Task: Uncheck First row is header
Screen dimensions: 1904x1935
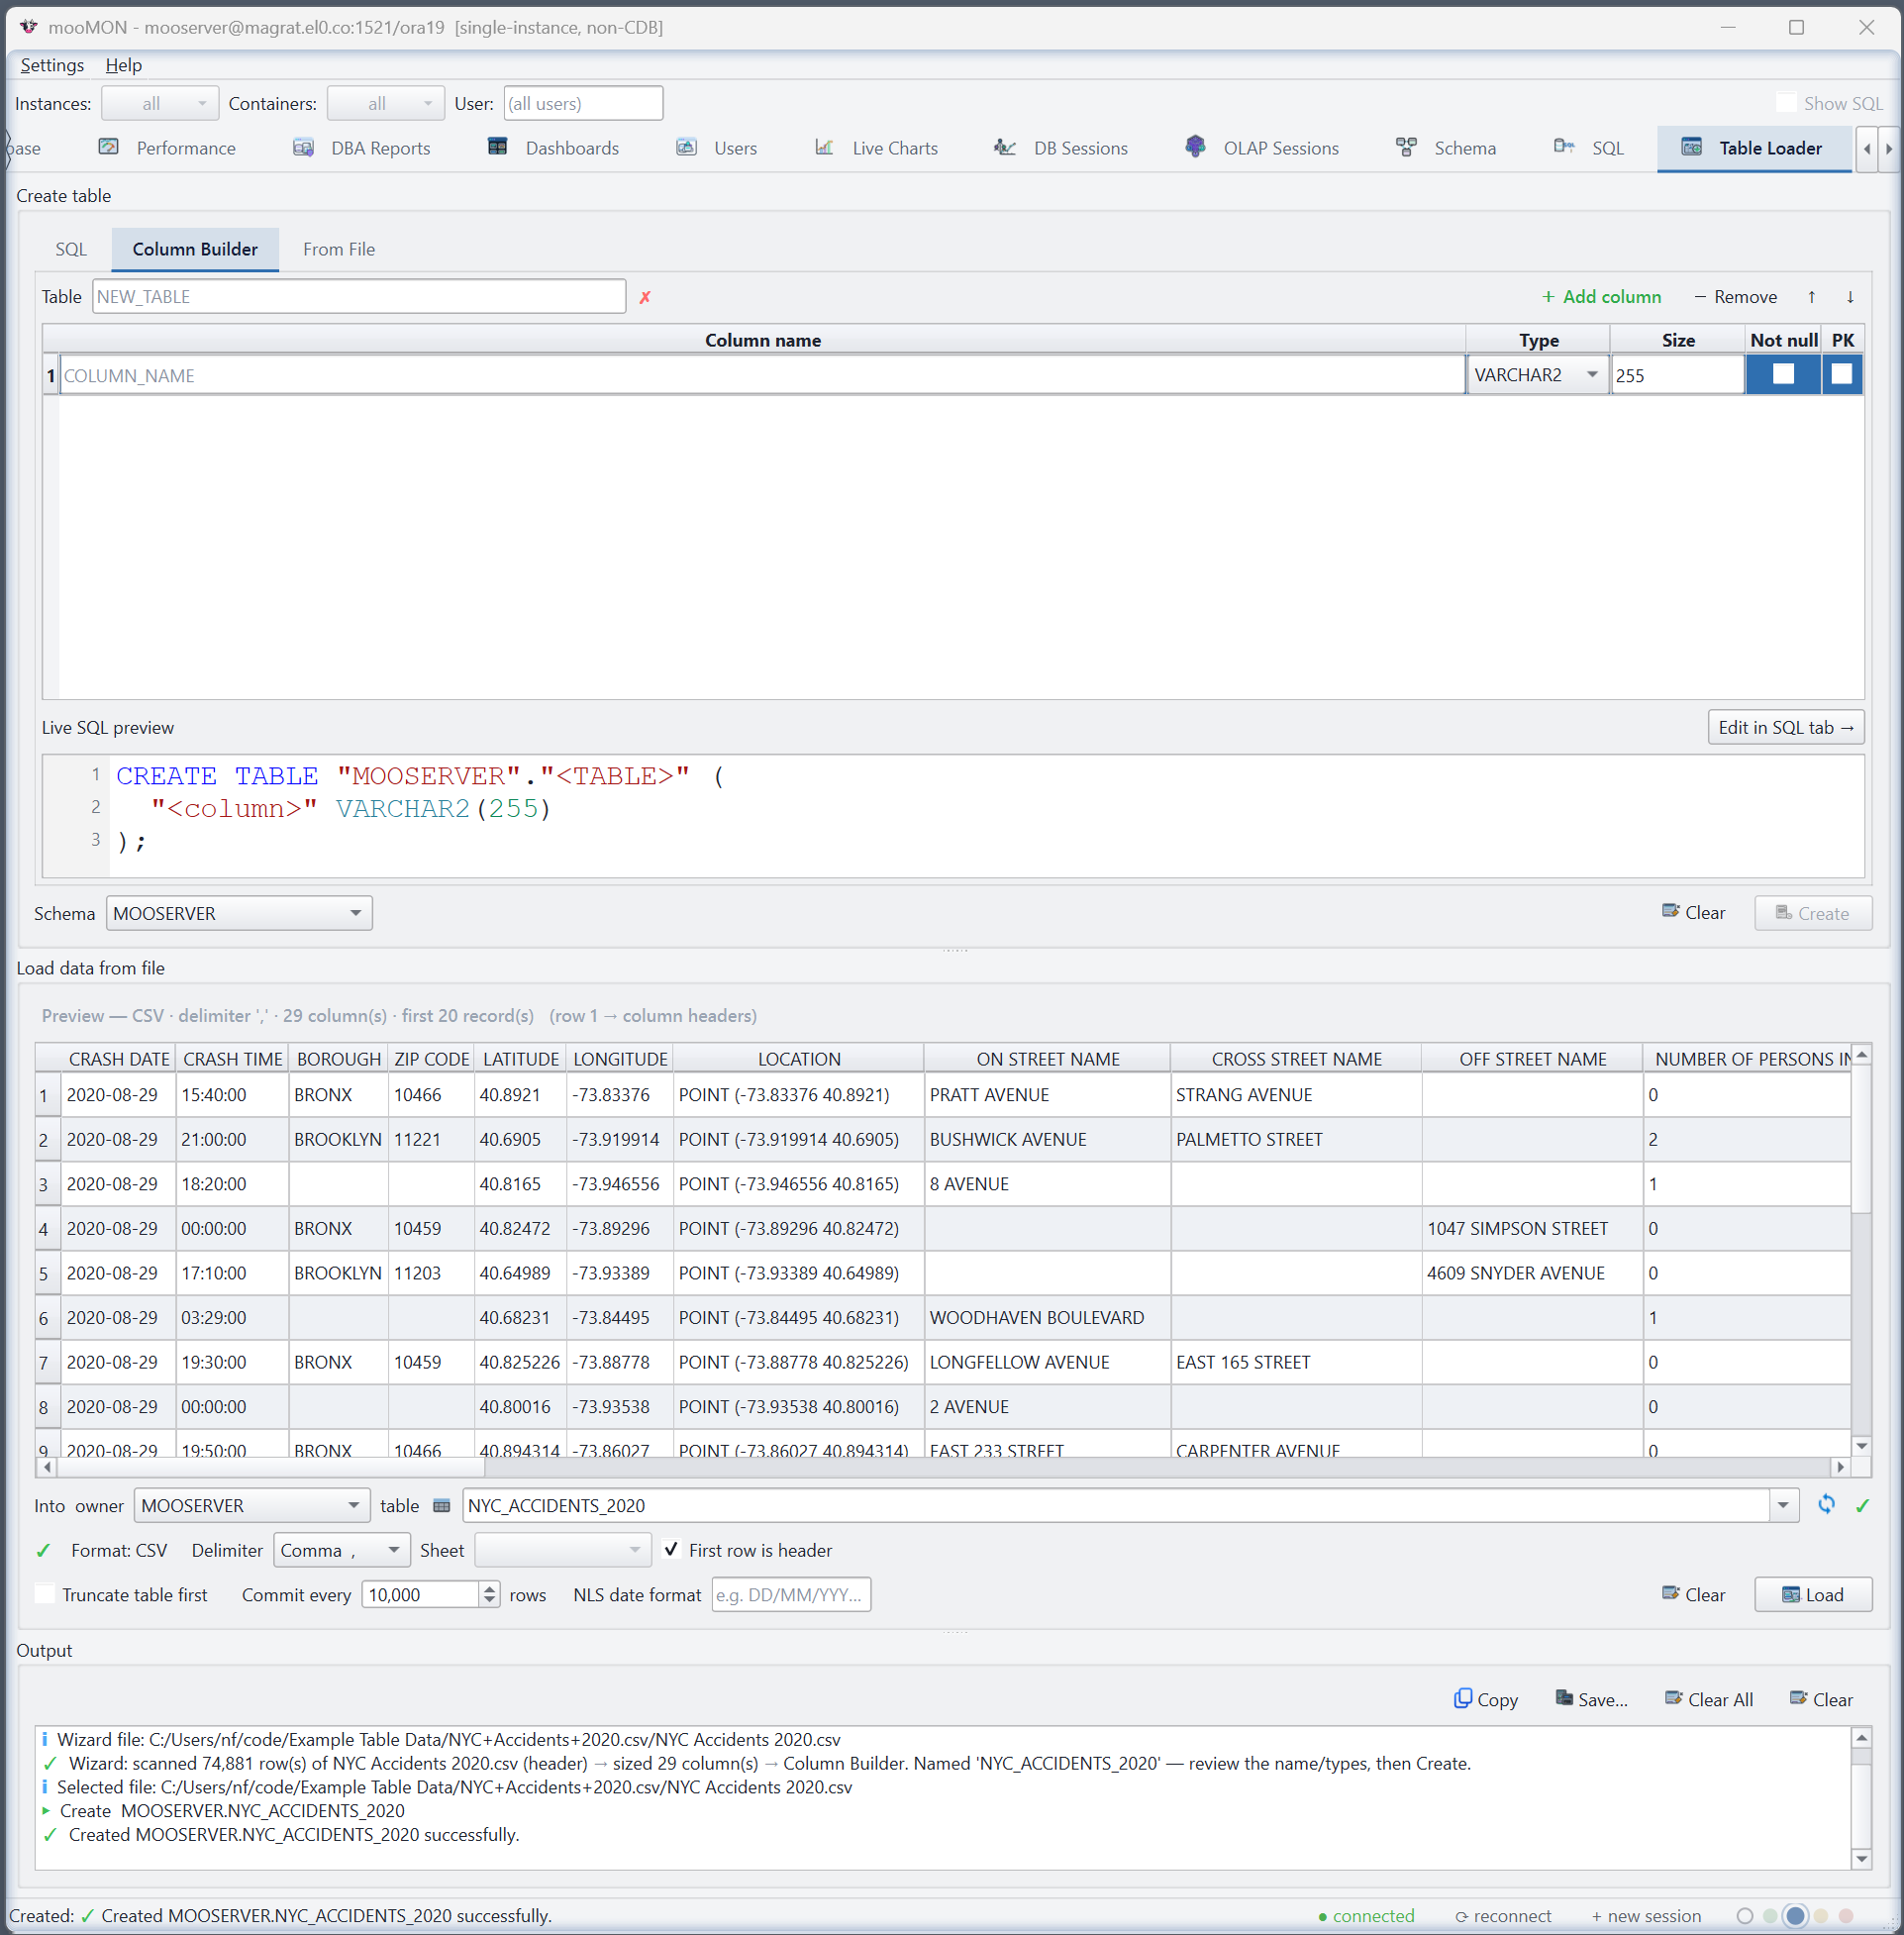Action: pos(671,1549)
